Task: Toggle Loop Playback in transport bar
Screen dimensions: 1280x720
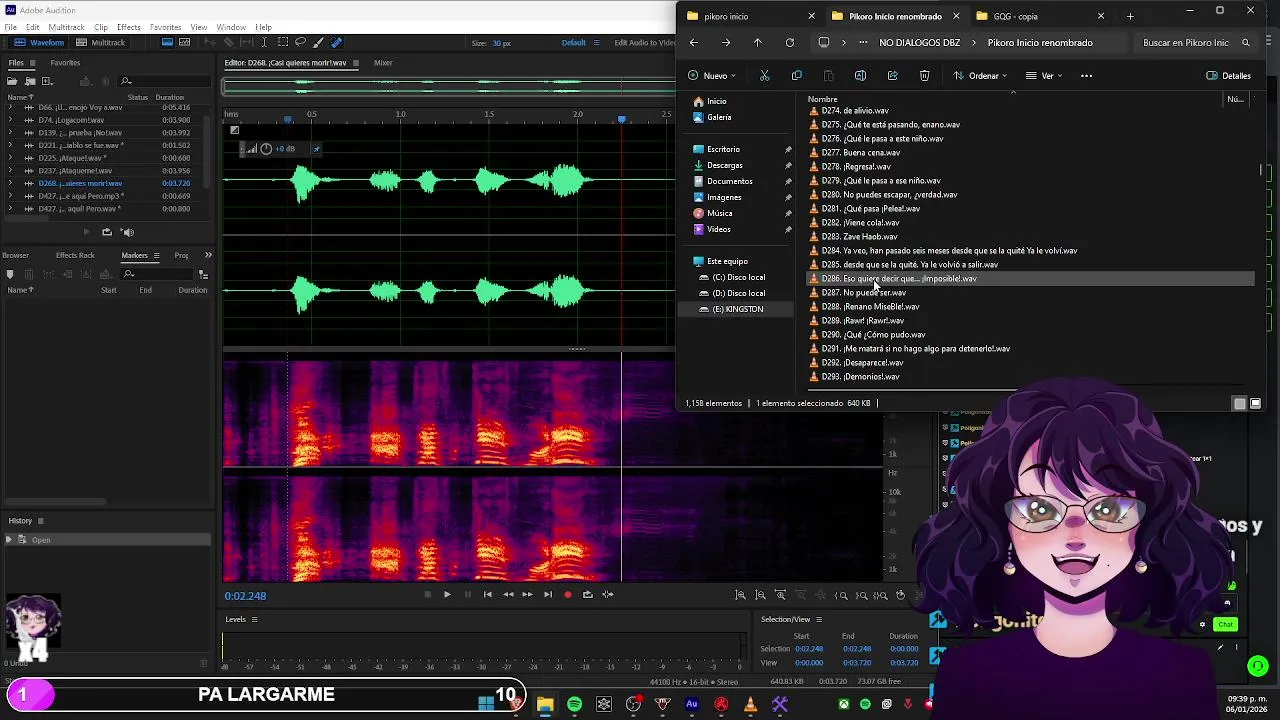Action: point(587,595)
